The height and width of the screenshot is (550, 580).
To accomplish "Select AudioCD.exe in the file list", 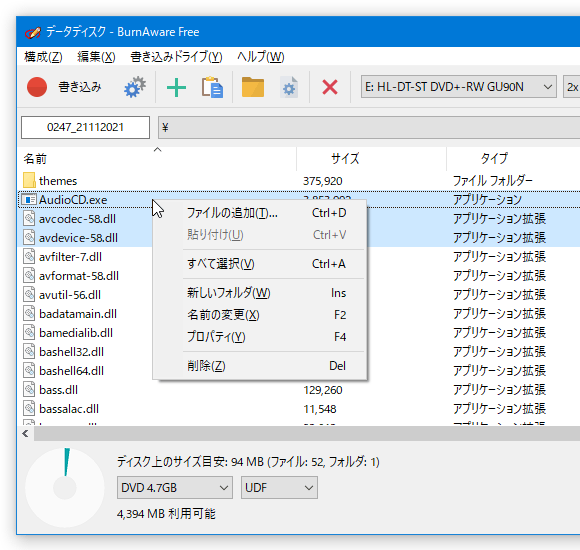I will (x=73, y=200).
